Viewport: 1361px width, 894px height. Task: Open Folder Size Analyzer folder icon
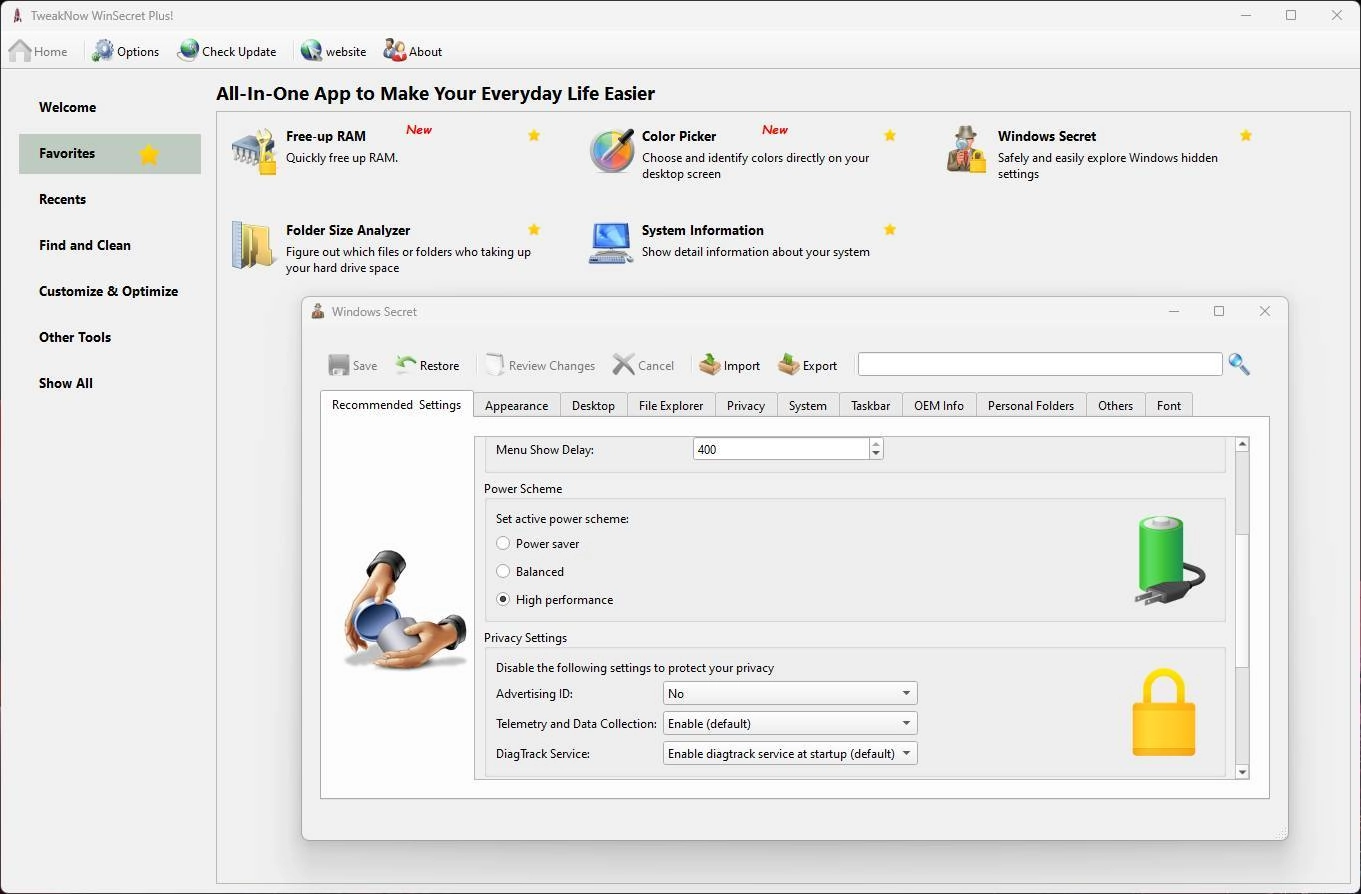point(253,245)
